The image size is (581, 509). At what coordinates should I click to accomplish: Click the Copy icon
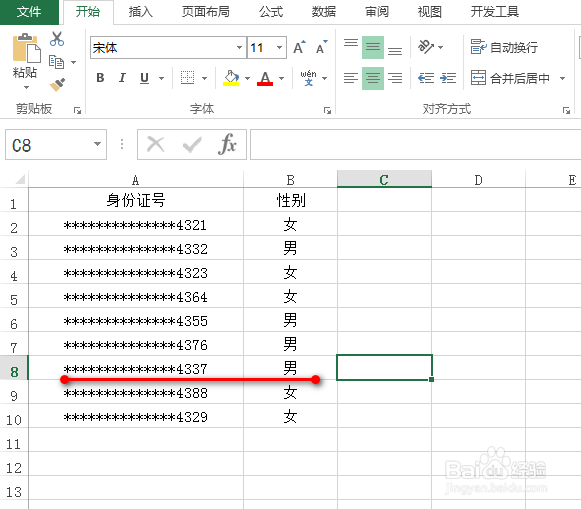(x=57, y=62)
